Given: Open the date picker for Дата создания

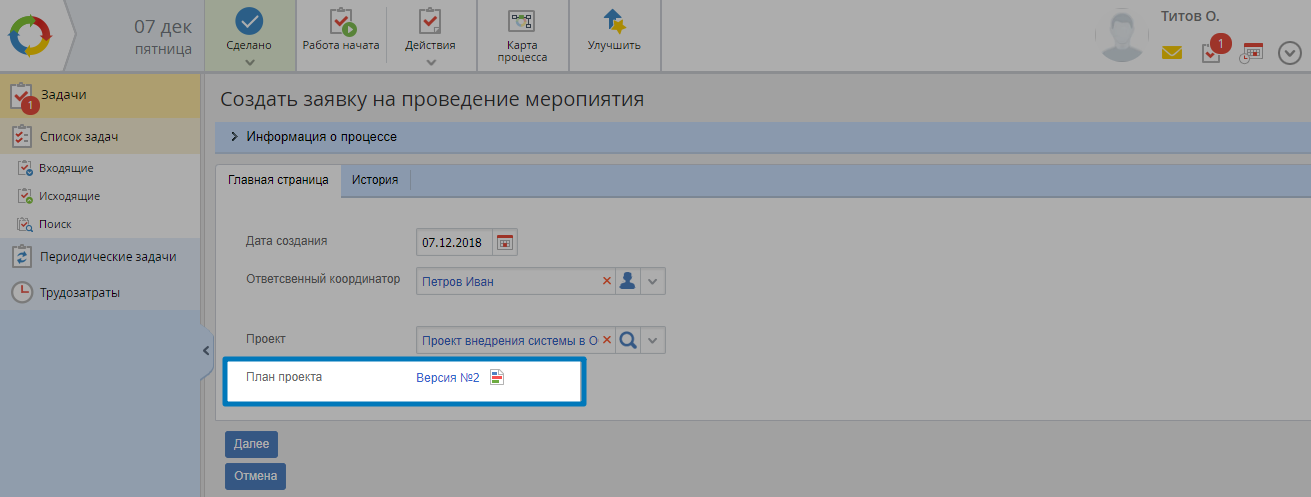Looking at the screenshot, I should click(x=505, y=242).
